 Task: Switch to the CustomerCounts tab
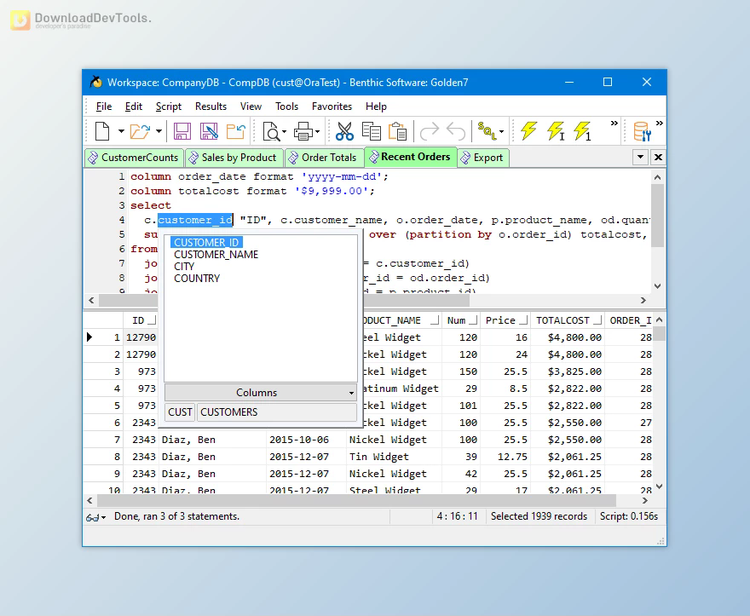click(134, 157)
